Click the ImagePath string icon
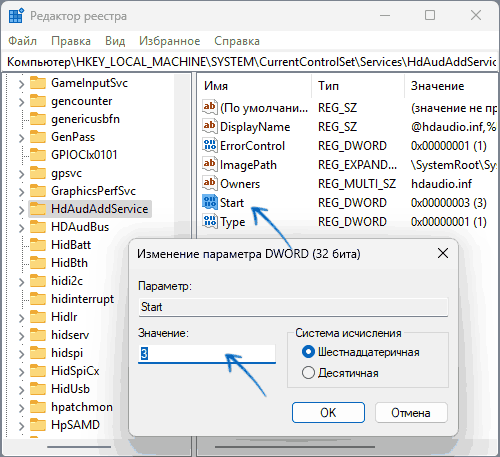The width and height of the screenshot is (500, 457). click(210, 164)
